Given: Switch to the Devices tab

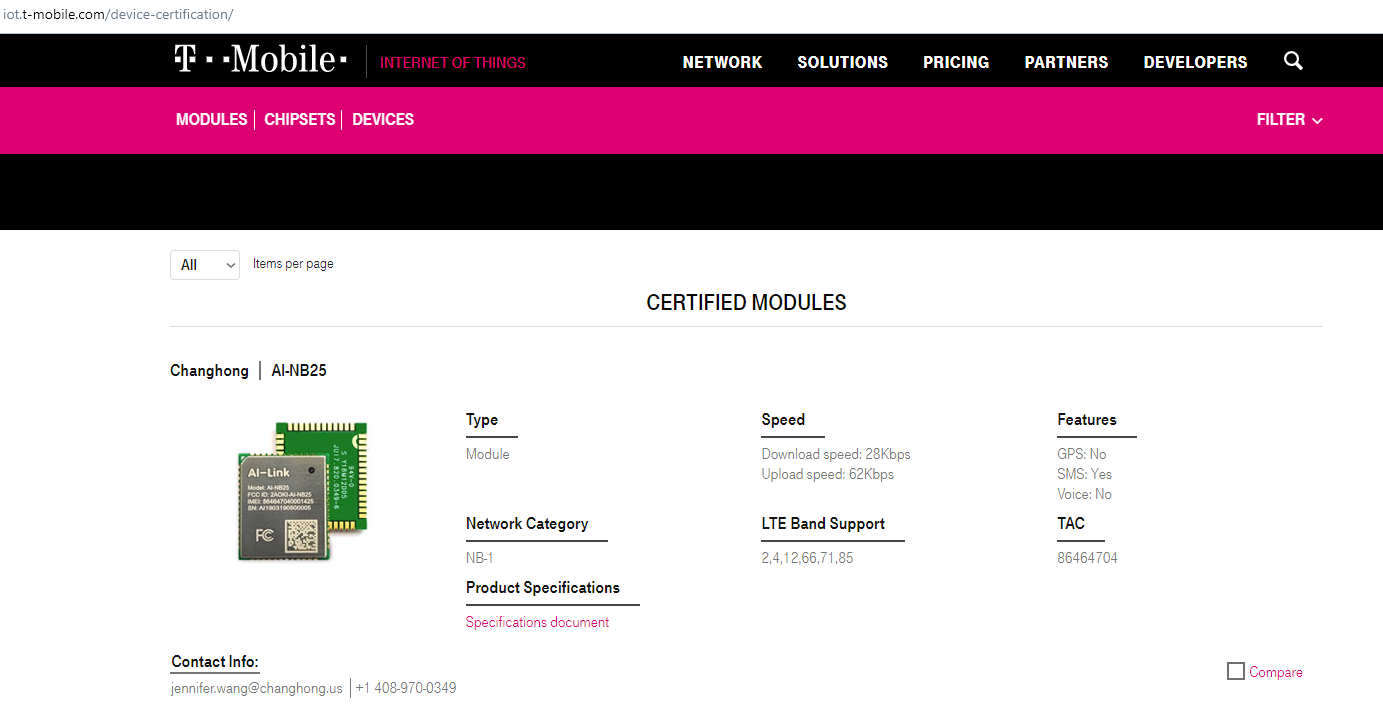Looking at the screenshot, I should pos(383,119).
